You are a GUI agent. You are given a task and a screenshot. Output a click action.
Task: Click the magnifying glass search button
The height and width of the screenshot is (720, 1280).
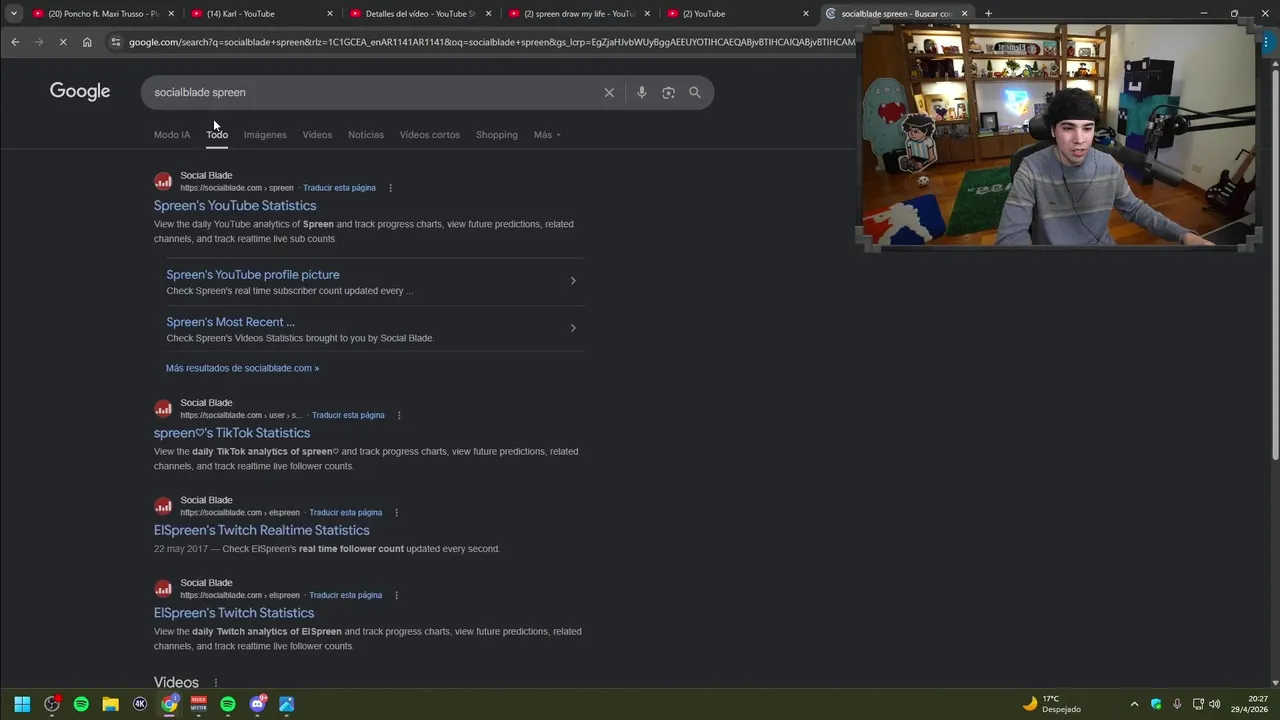pos(695,92)
